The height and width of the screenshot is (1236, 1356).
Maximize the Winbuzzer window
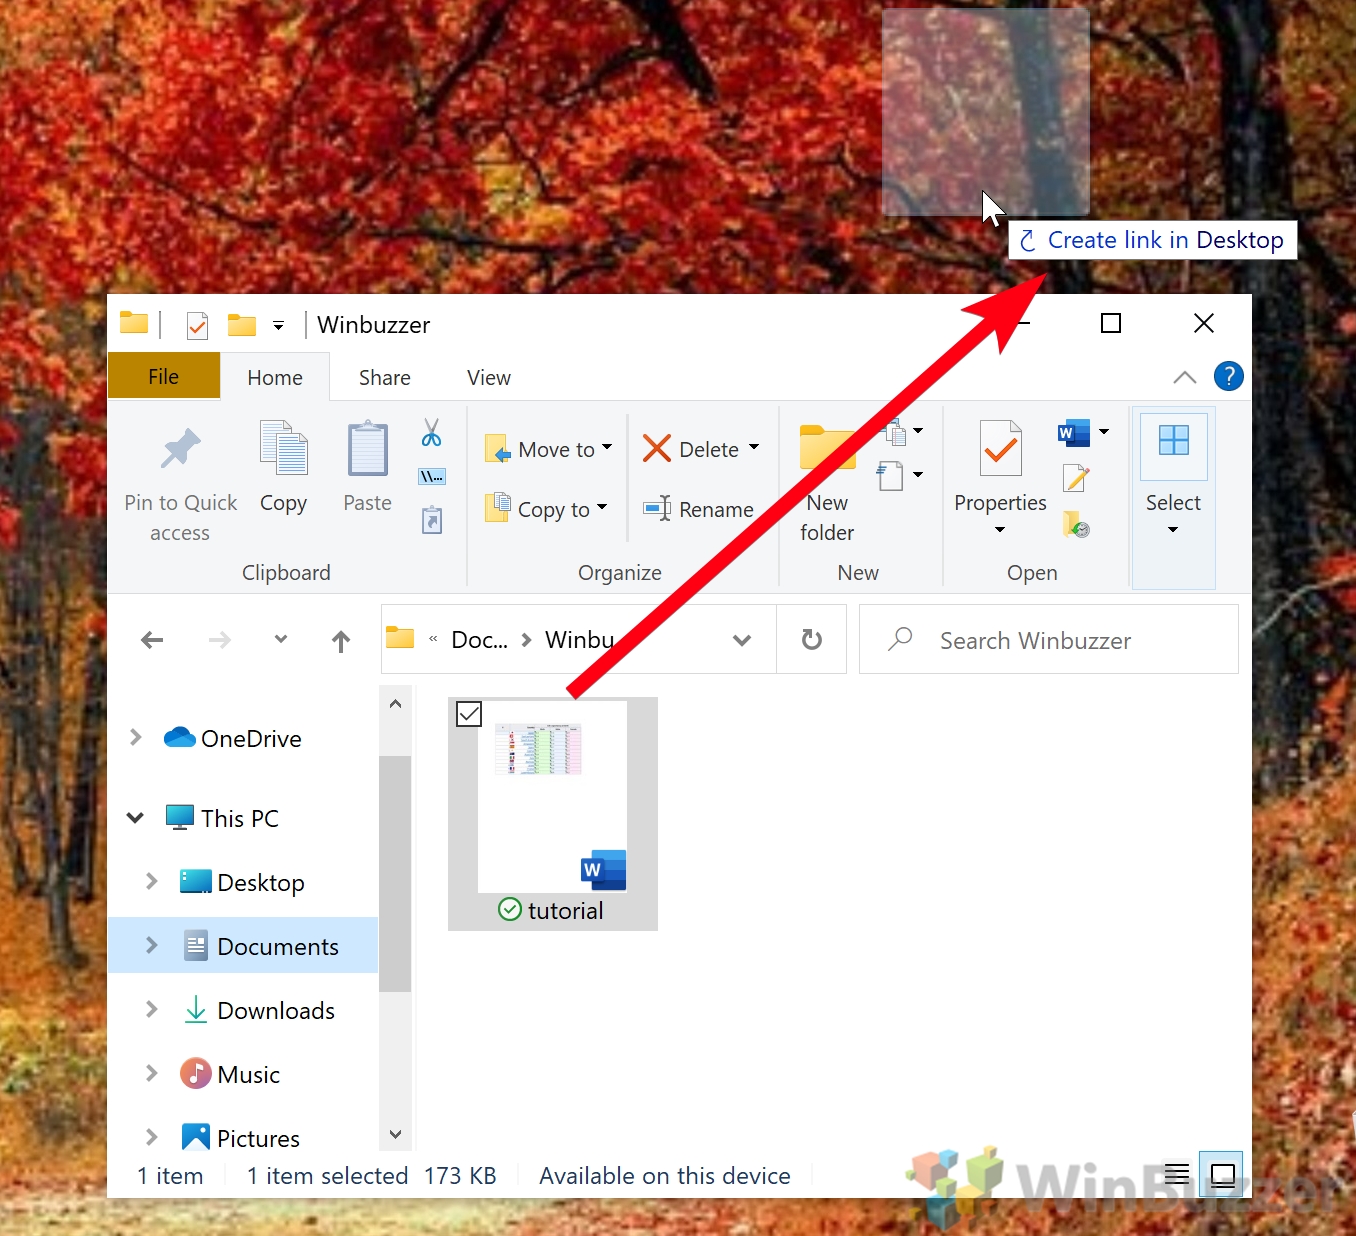tap(1110, 323)
